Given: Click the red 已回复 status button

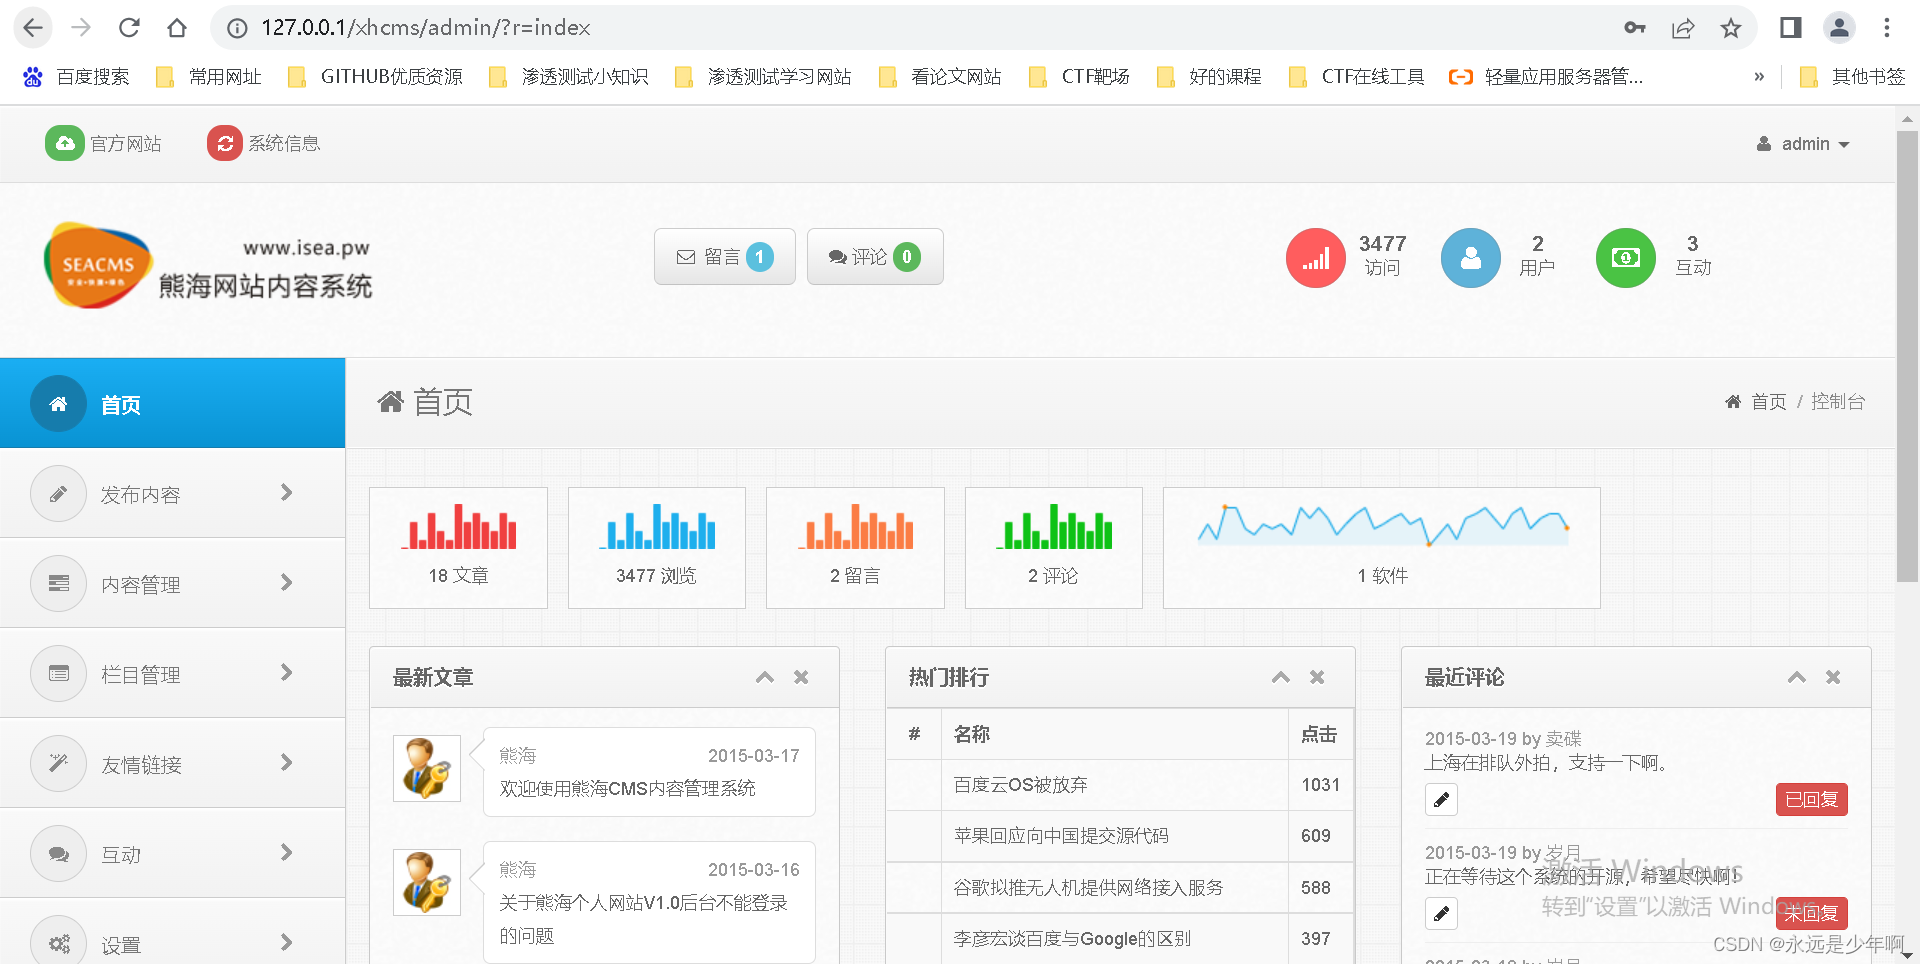Looking at the screenshot, I should point(1811,800).
